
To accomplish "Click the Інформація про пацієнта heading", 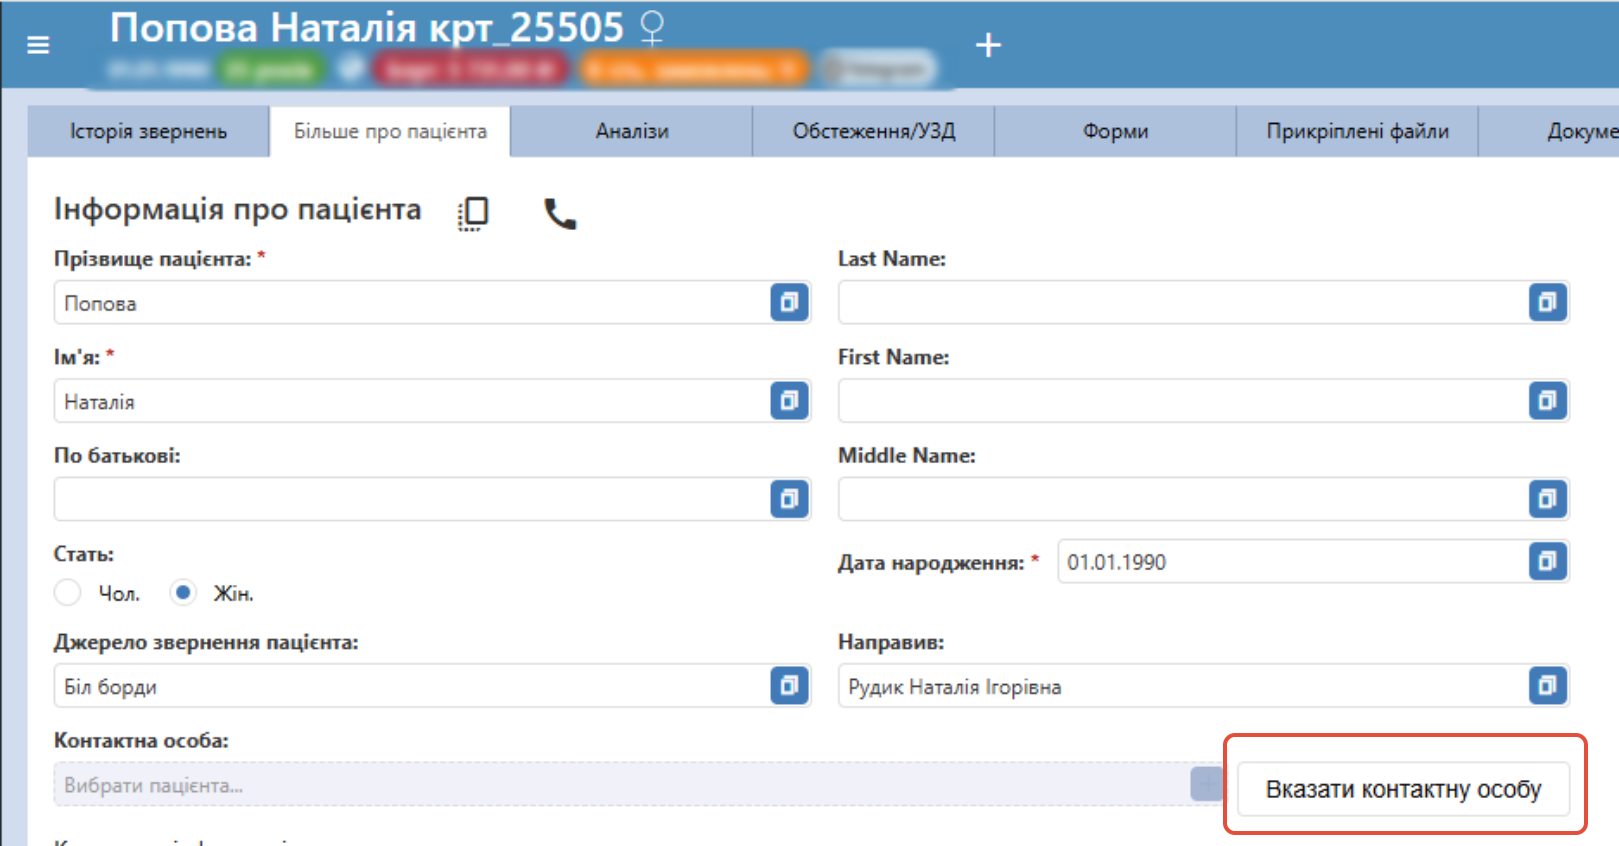I will (x=238, y=209).
